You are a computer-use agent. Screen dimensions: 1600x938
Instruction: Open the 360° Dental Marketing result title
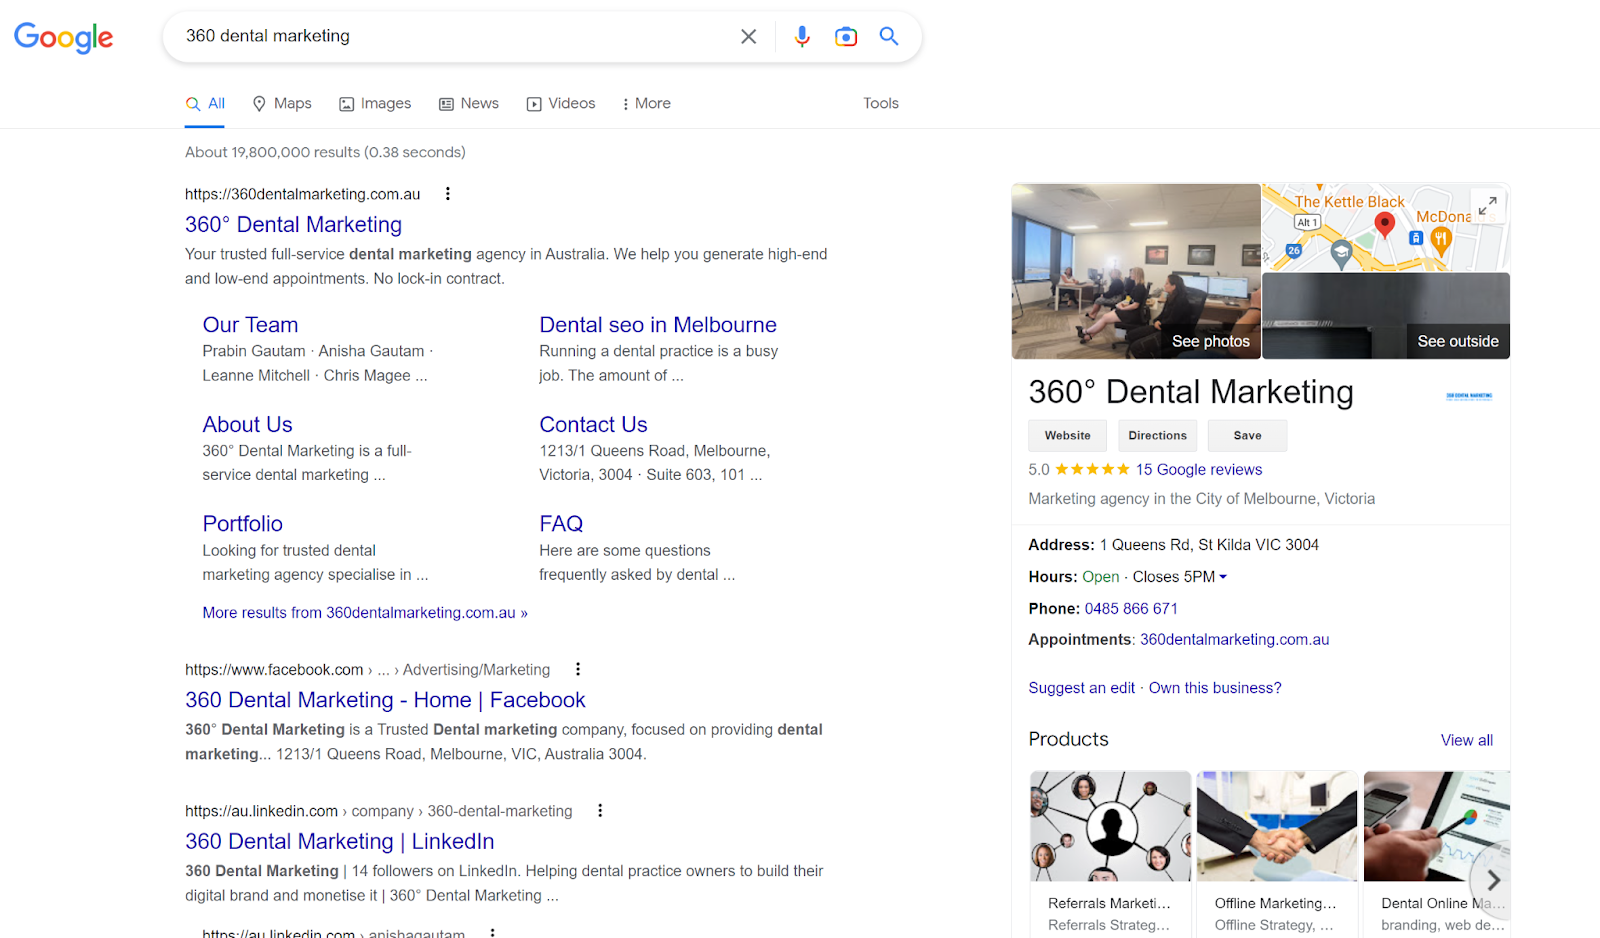tap(293, 225)
